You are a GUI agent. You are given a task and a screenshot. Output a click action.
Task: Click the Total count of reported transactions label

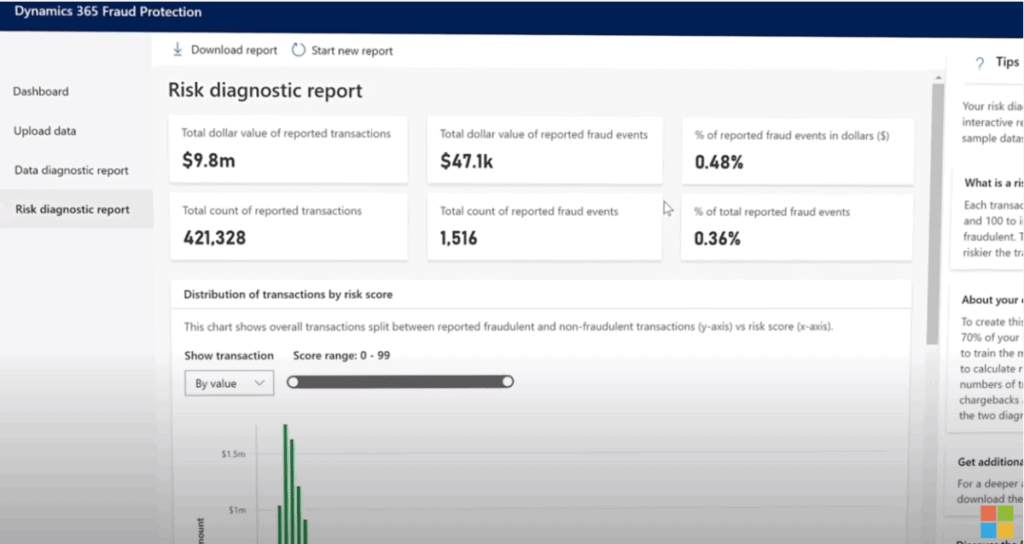click(x=272, y=211)
